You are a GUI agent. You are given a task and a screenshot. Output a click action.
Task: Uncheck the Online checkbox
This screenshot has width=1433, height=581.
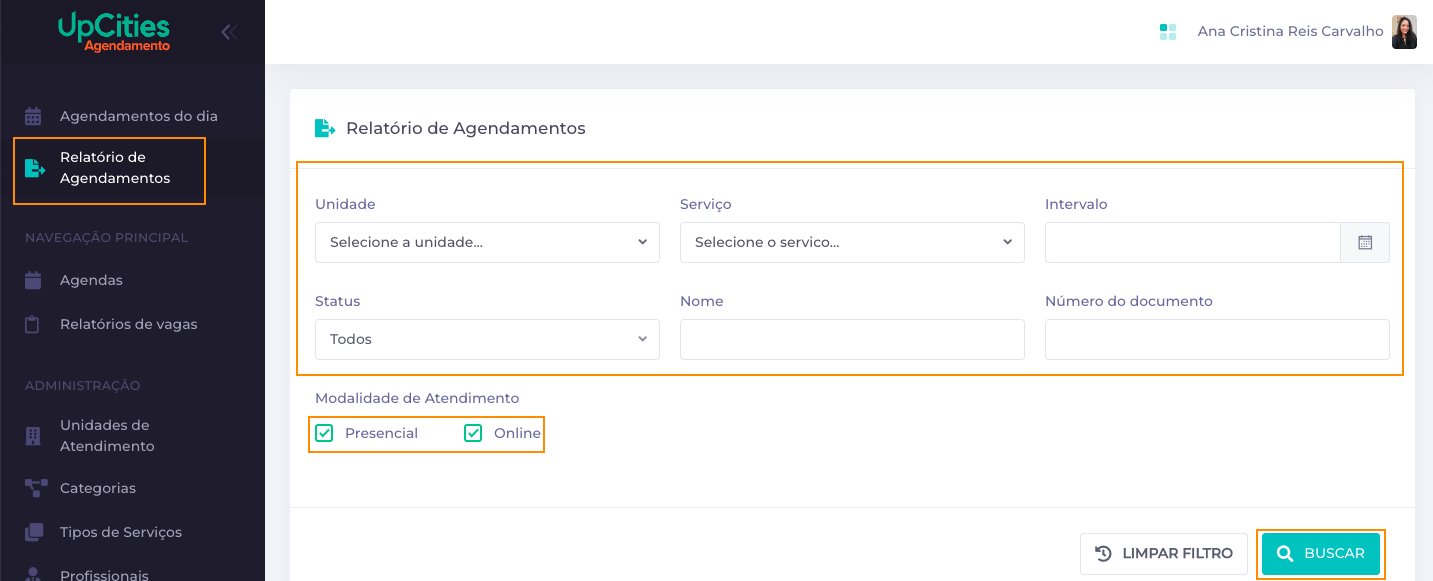point(473,433)
